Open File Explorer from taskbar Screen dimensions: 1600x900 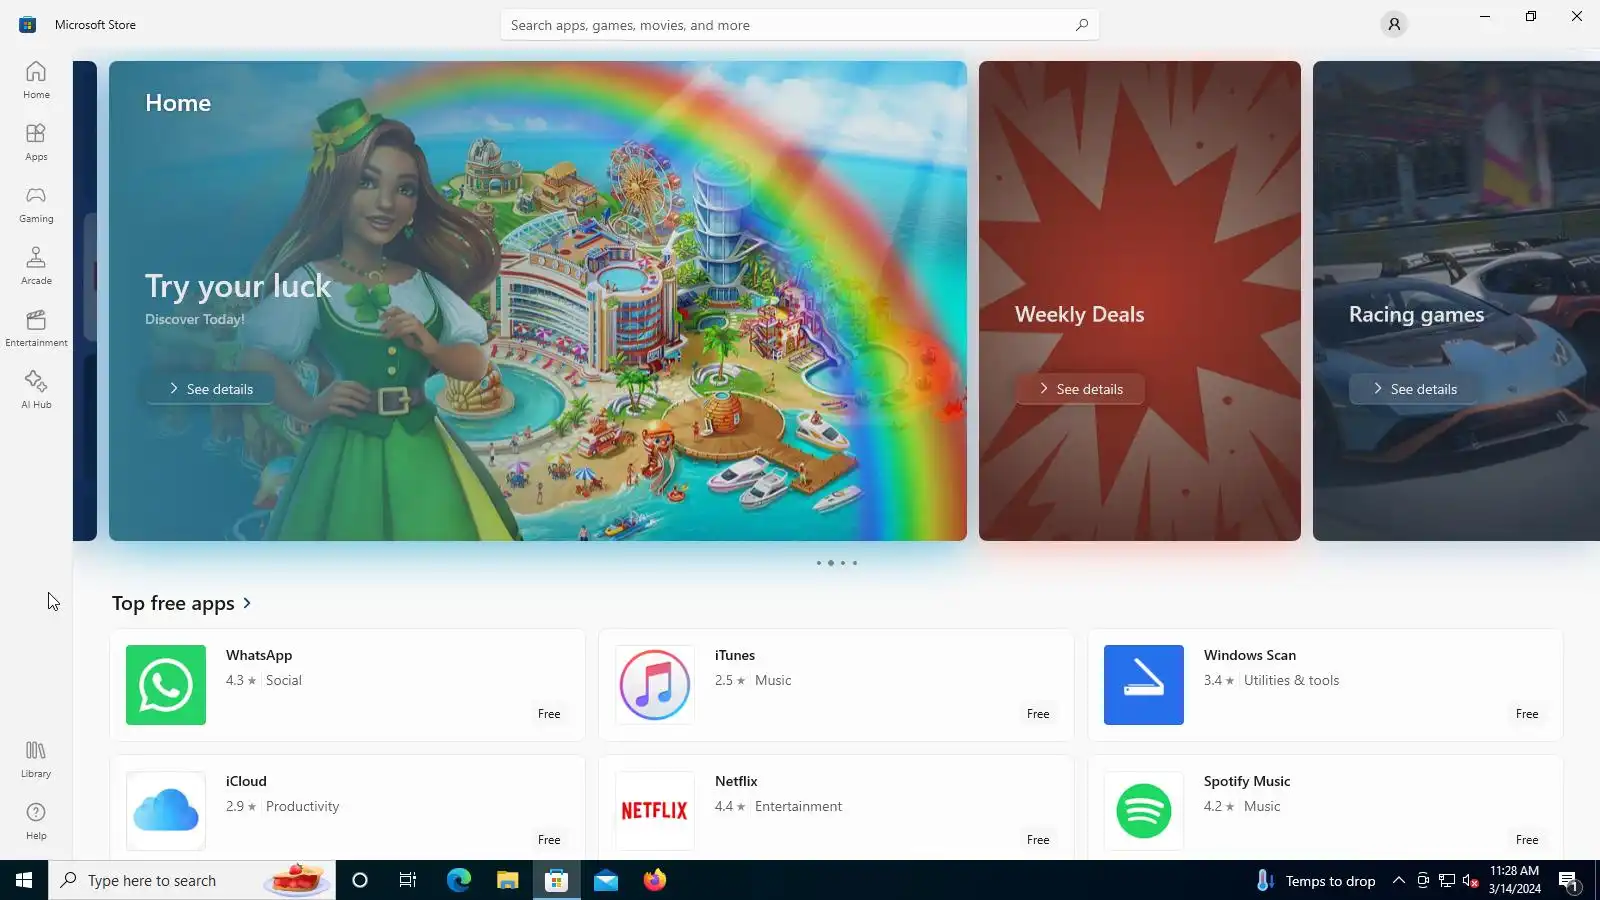507,880
